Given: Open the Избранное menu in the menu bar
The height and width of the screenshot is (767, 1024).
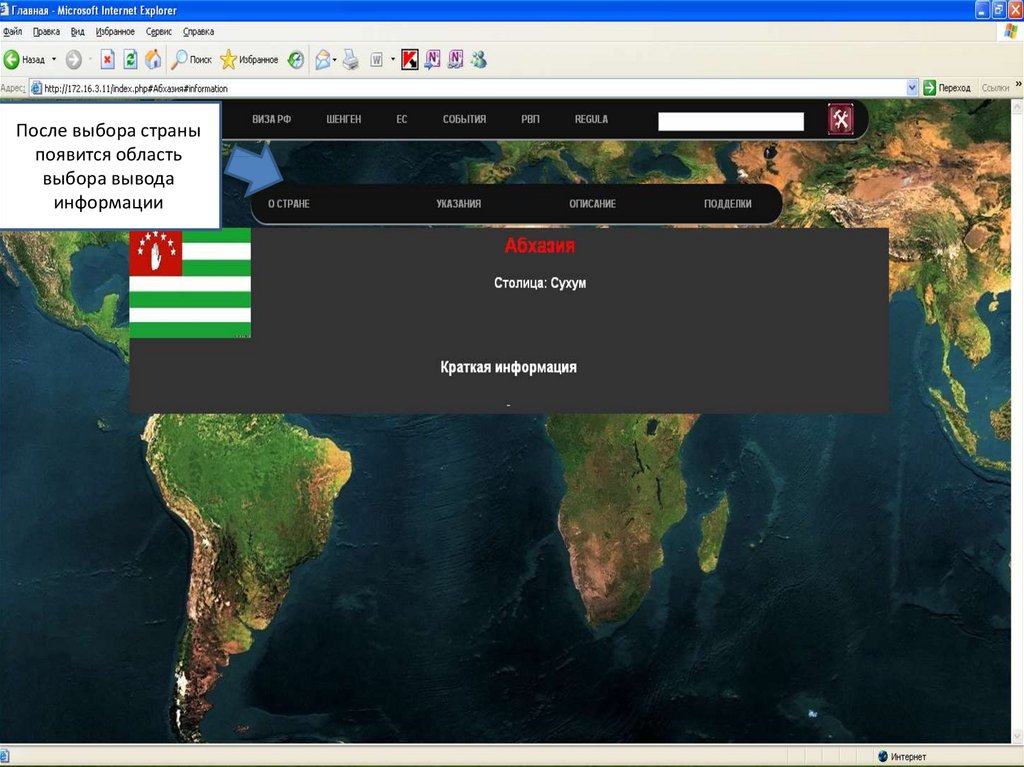Looking at the screenshot, I should click(115, 32).
